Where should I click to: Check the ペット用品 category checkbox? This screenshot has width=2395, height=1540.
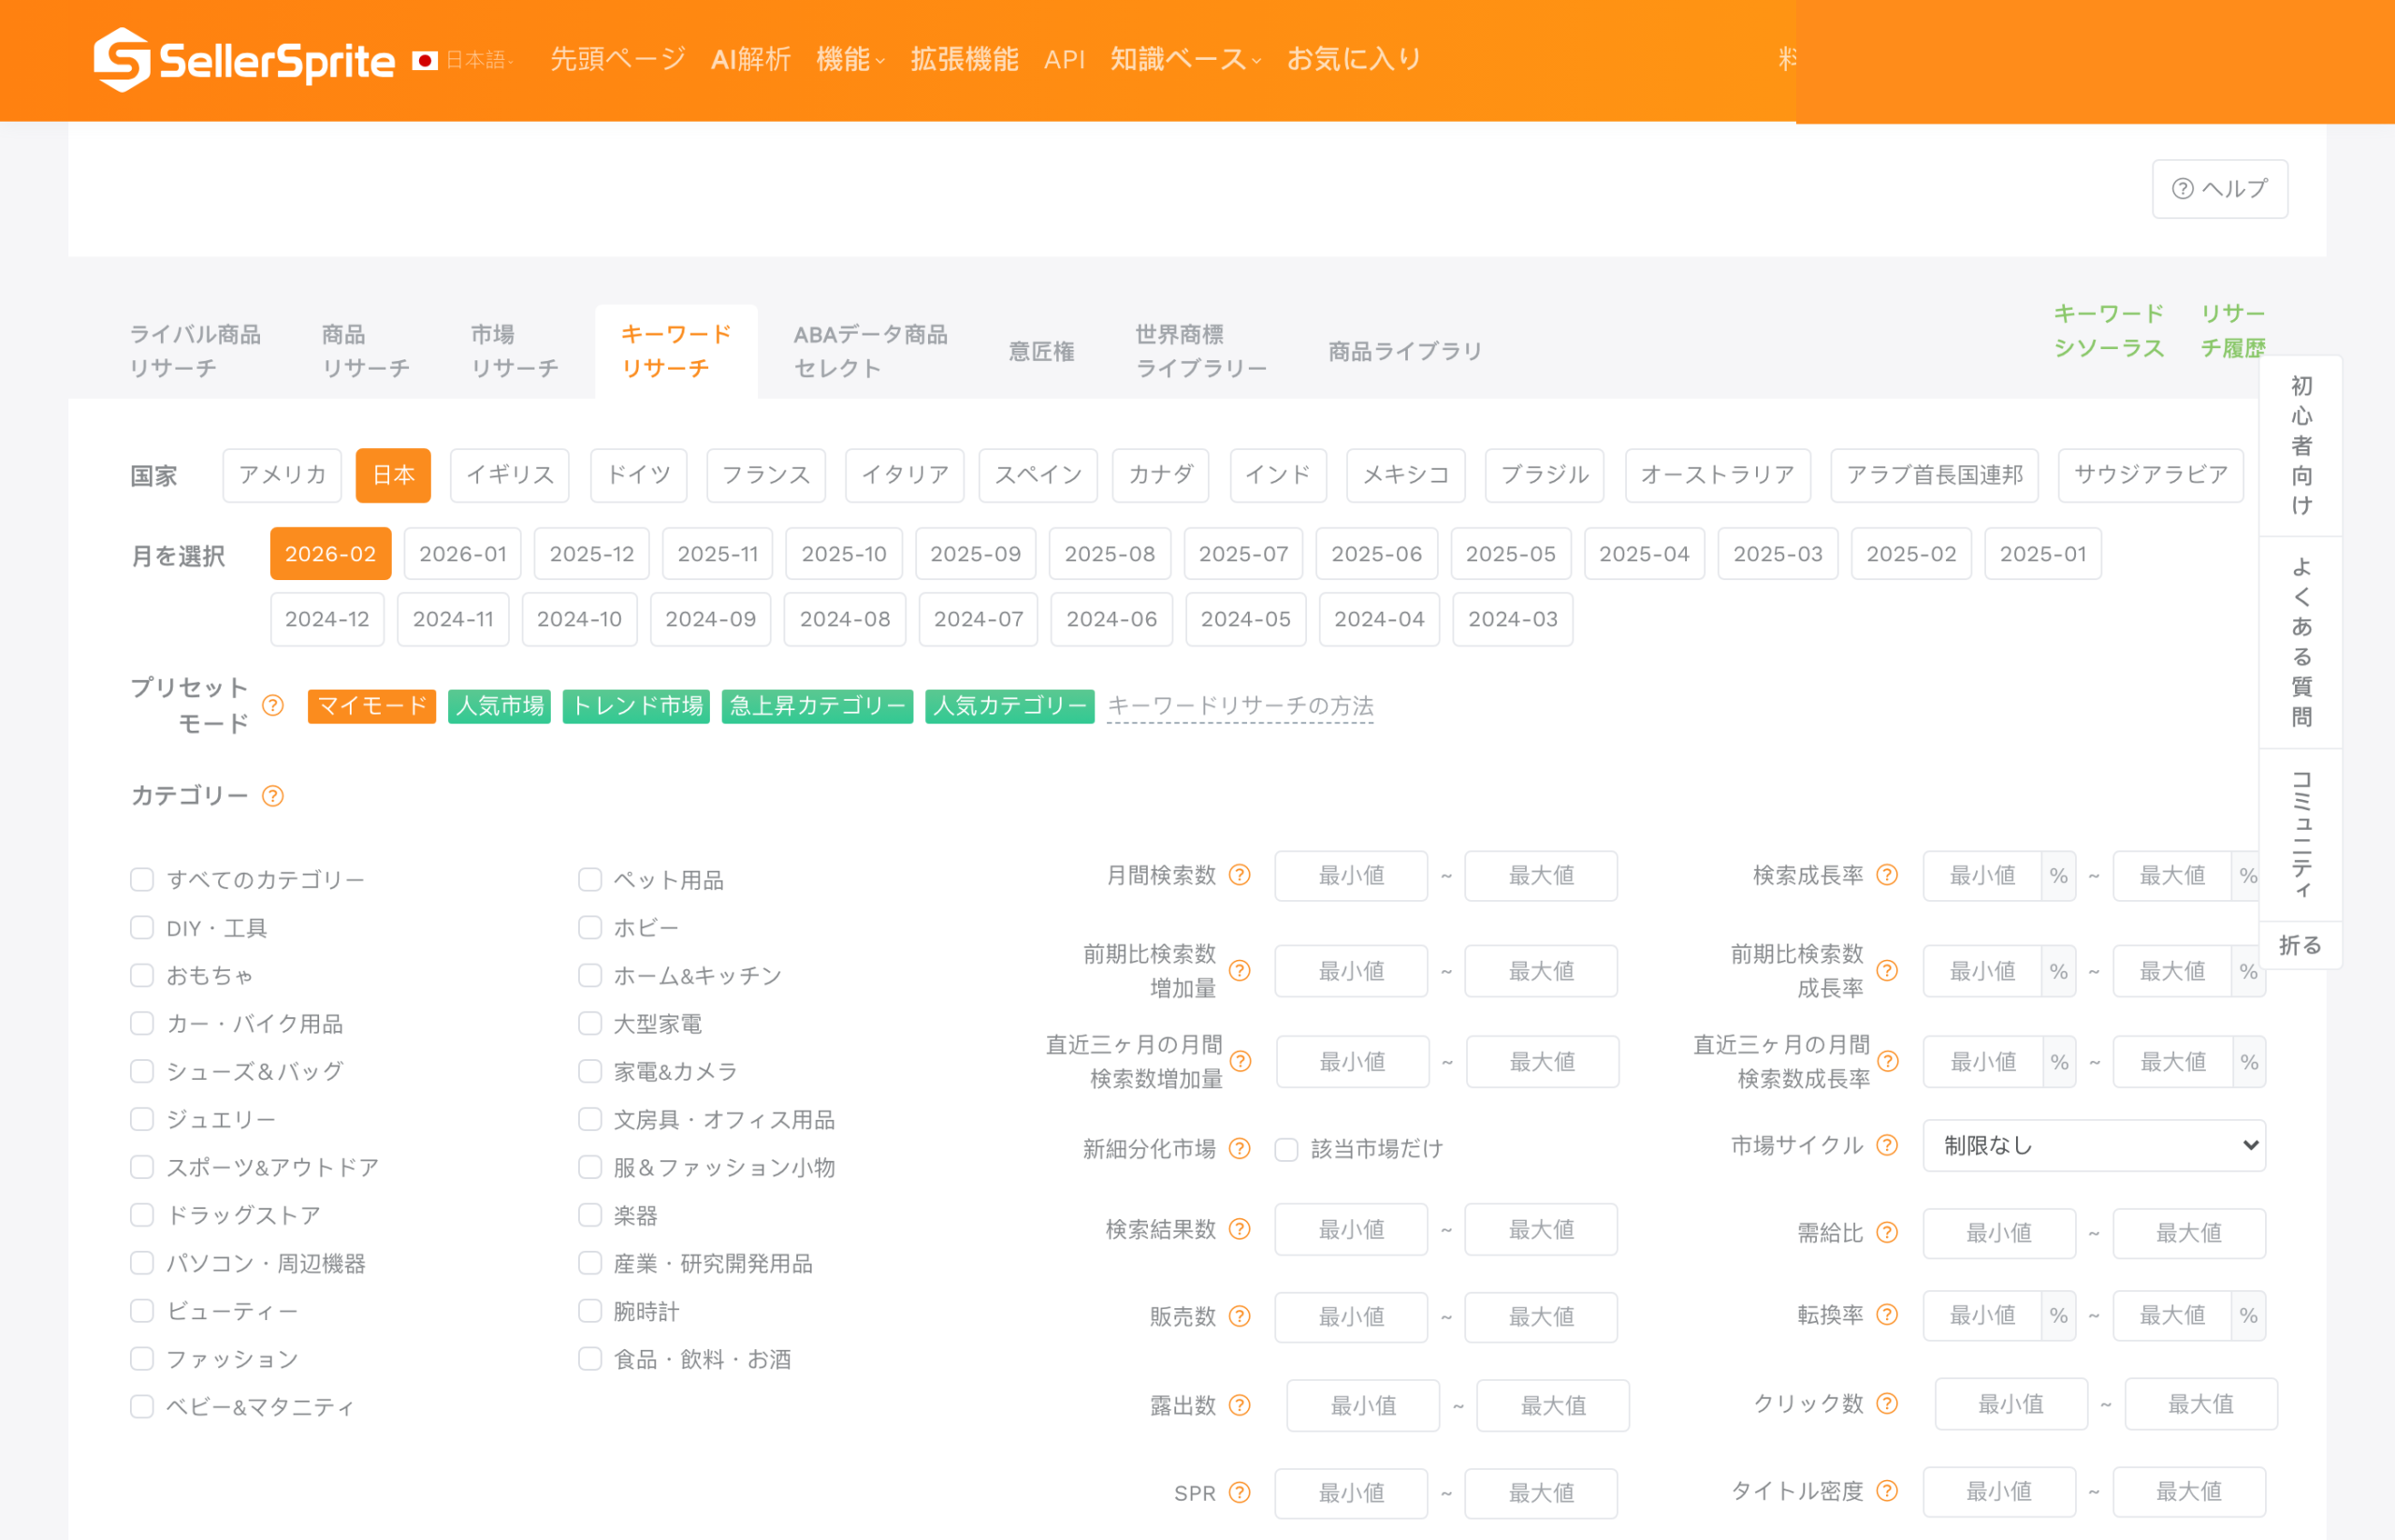coord(589,879)
